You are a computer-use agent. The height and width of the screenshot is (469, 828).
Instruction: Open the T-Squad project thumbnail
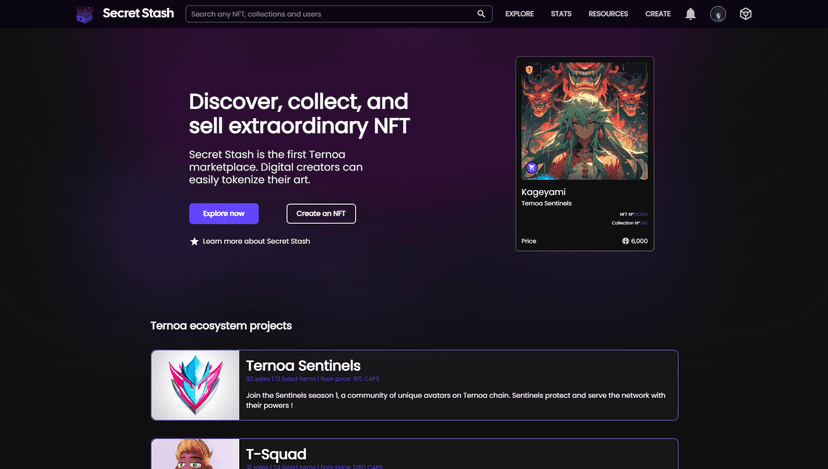[195, 454]
